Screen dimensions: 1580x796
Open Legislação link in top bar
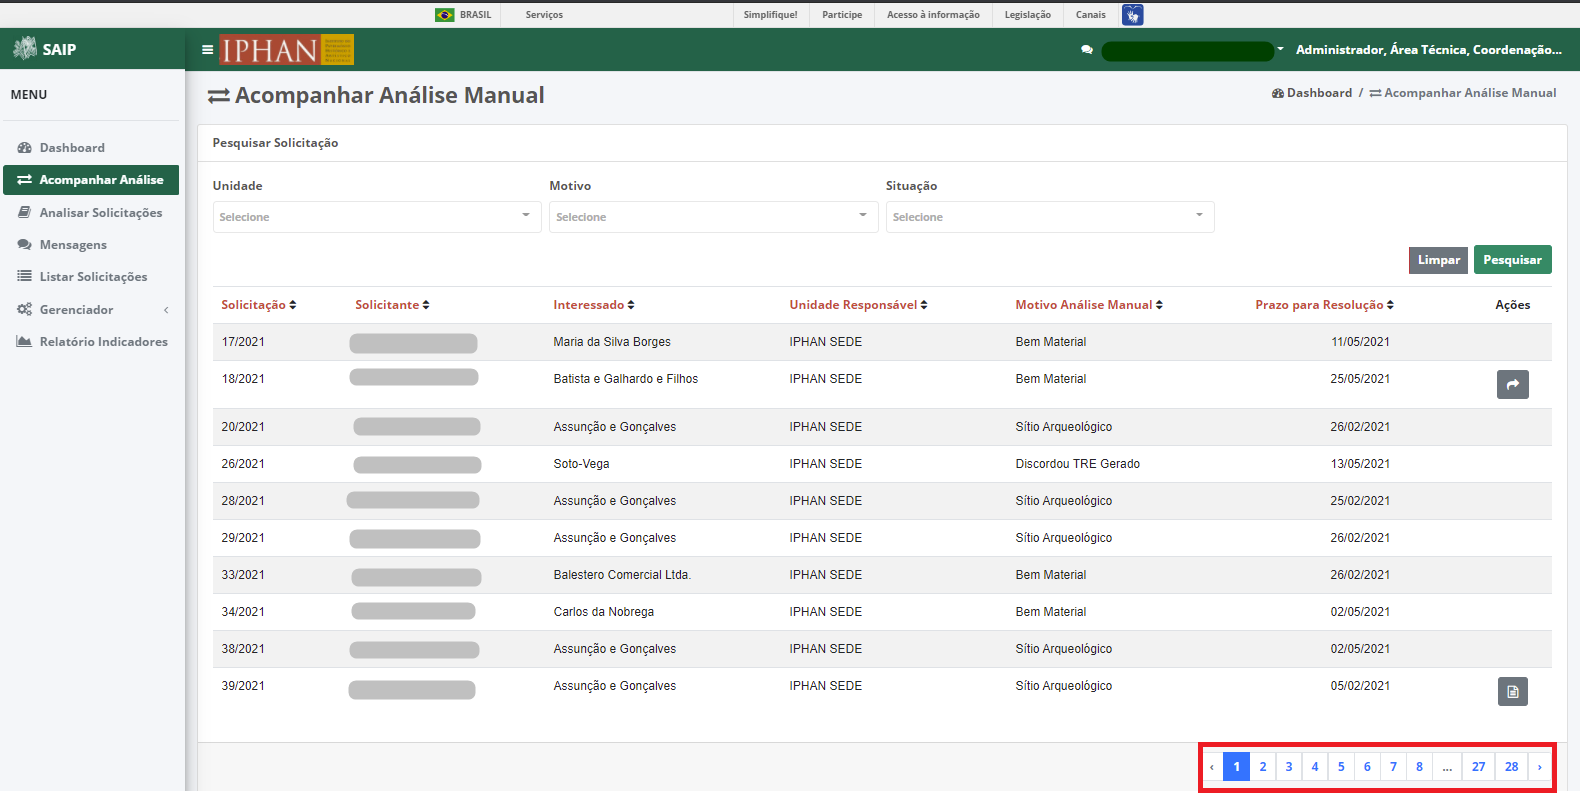point(1028,15)
